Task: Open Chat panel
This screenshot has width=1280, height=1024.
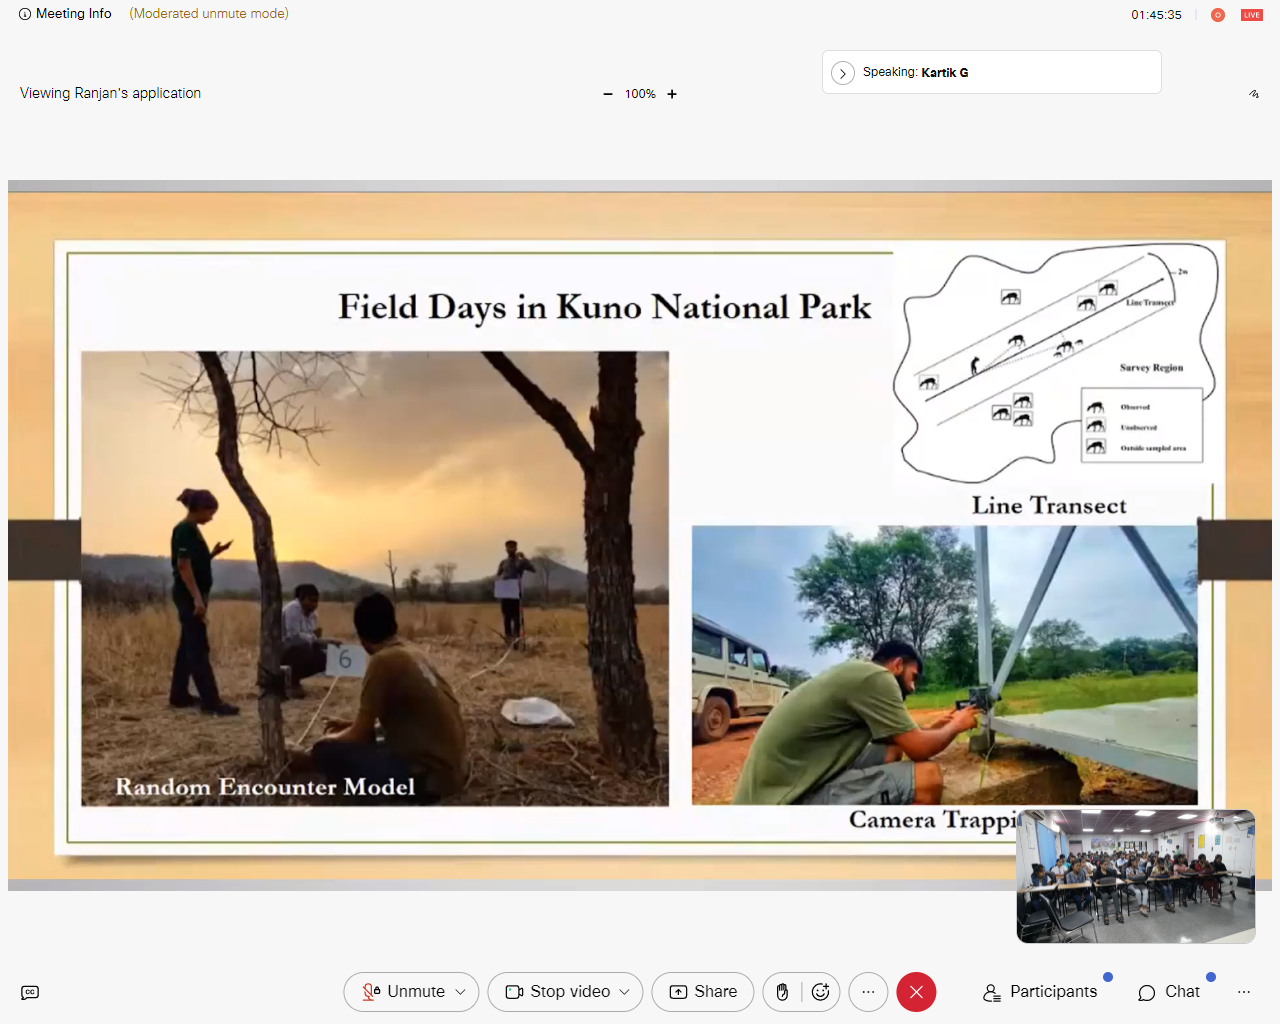Action: tap(1169, 992)
